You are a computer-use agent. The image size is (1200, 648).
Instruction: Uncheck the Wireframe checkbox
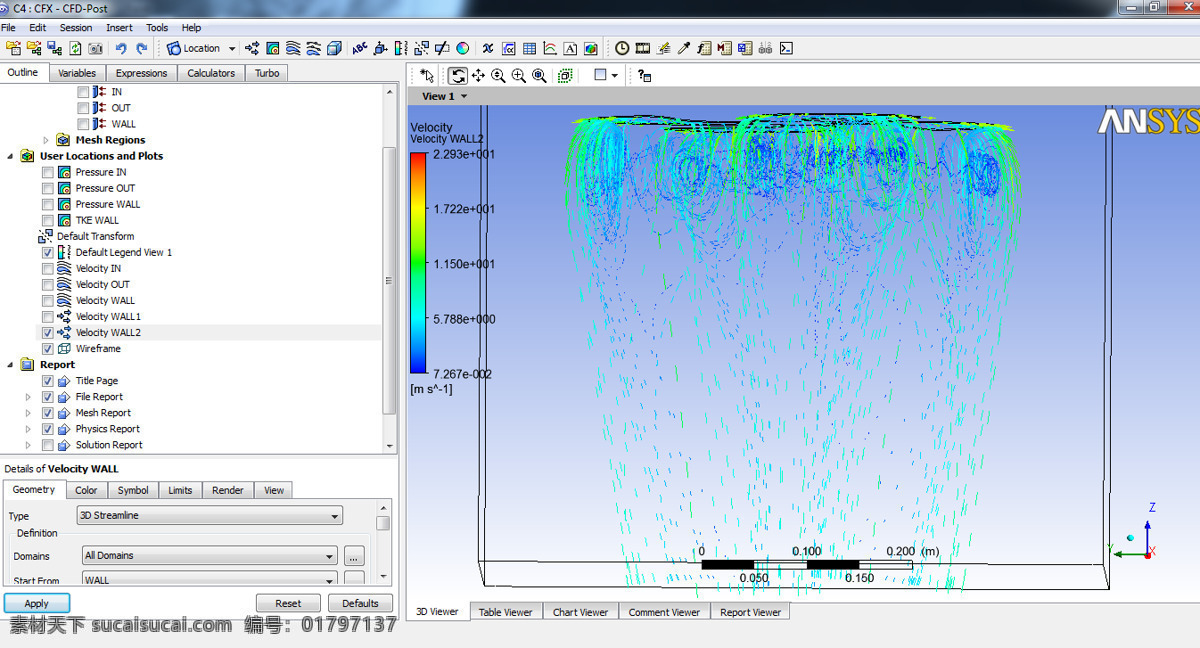(x=48, y=348)
